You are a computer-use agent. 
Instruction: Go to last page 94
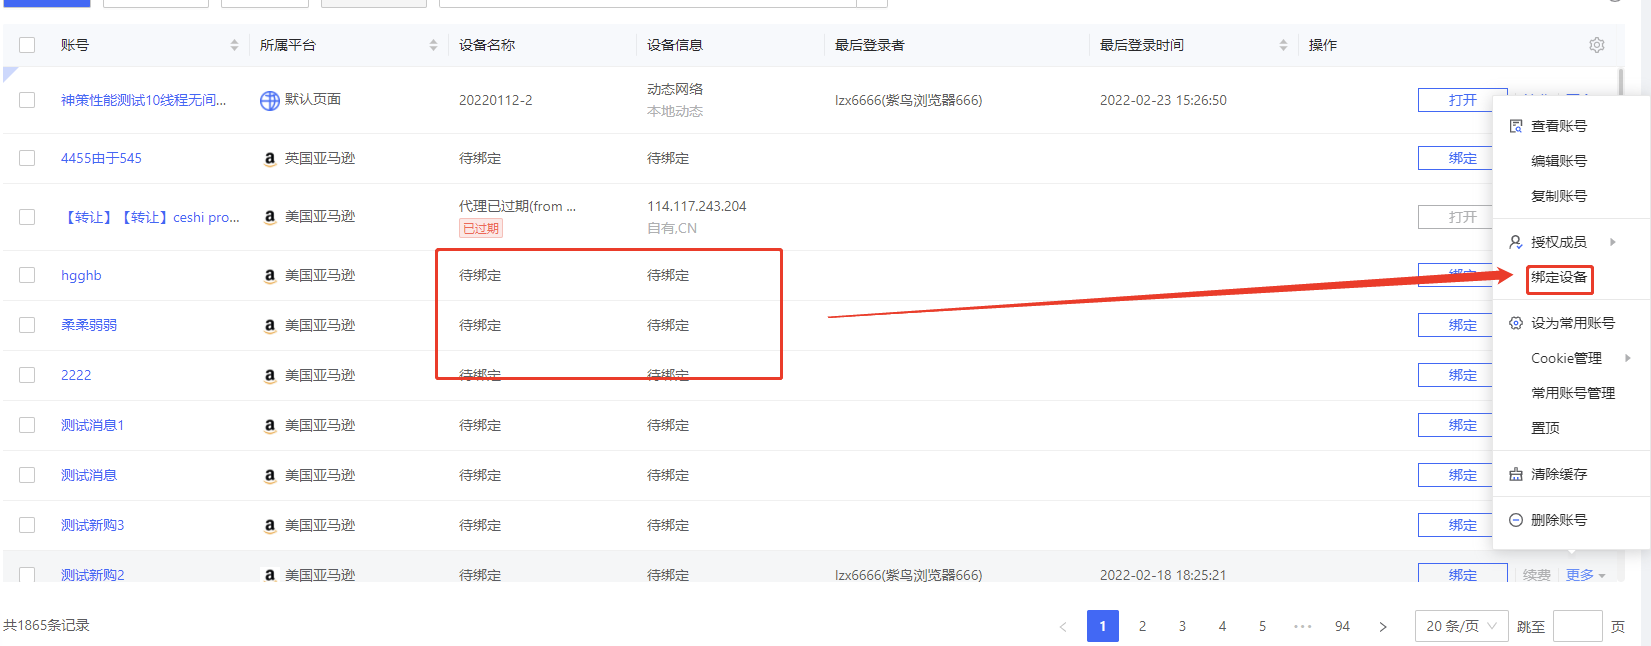[1343, 626]
